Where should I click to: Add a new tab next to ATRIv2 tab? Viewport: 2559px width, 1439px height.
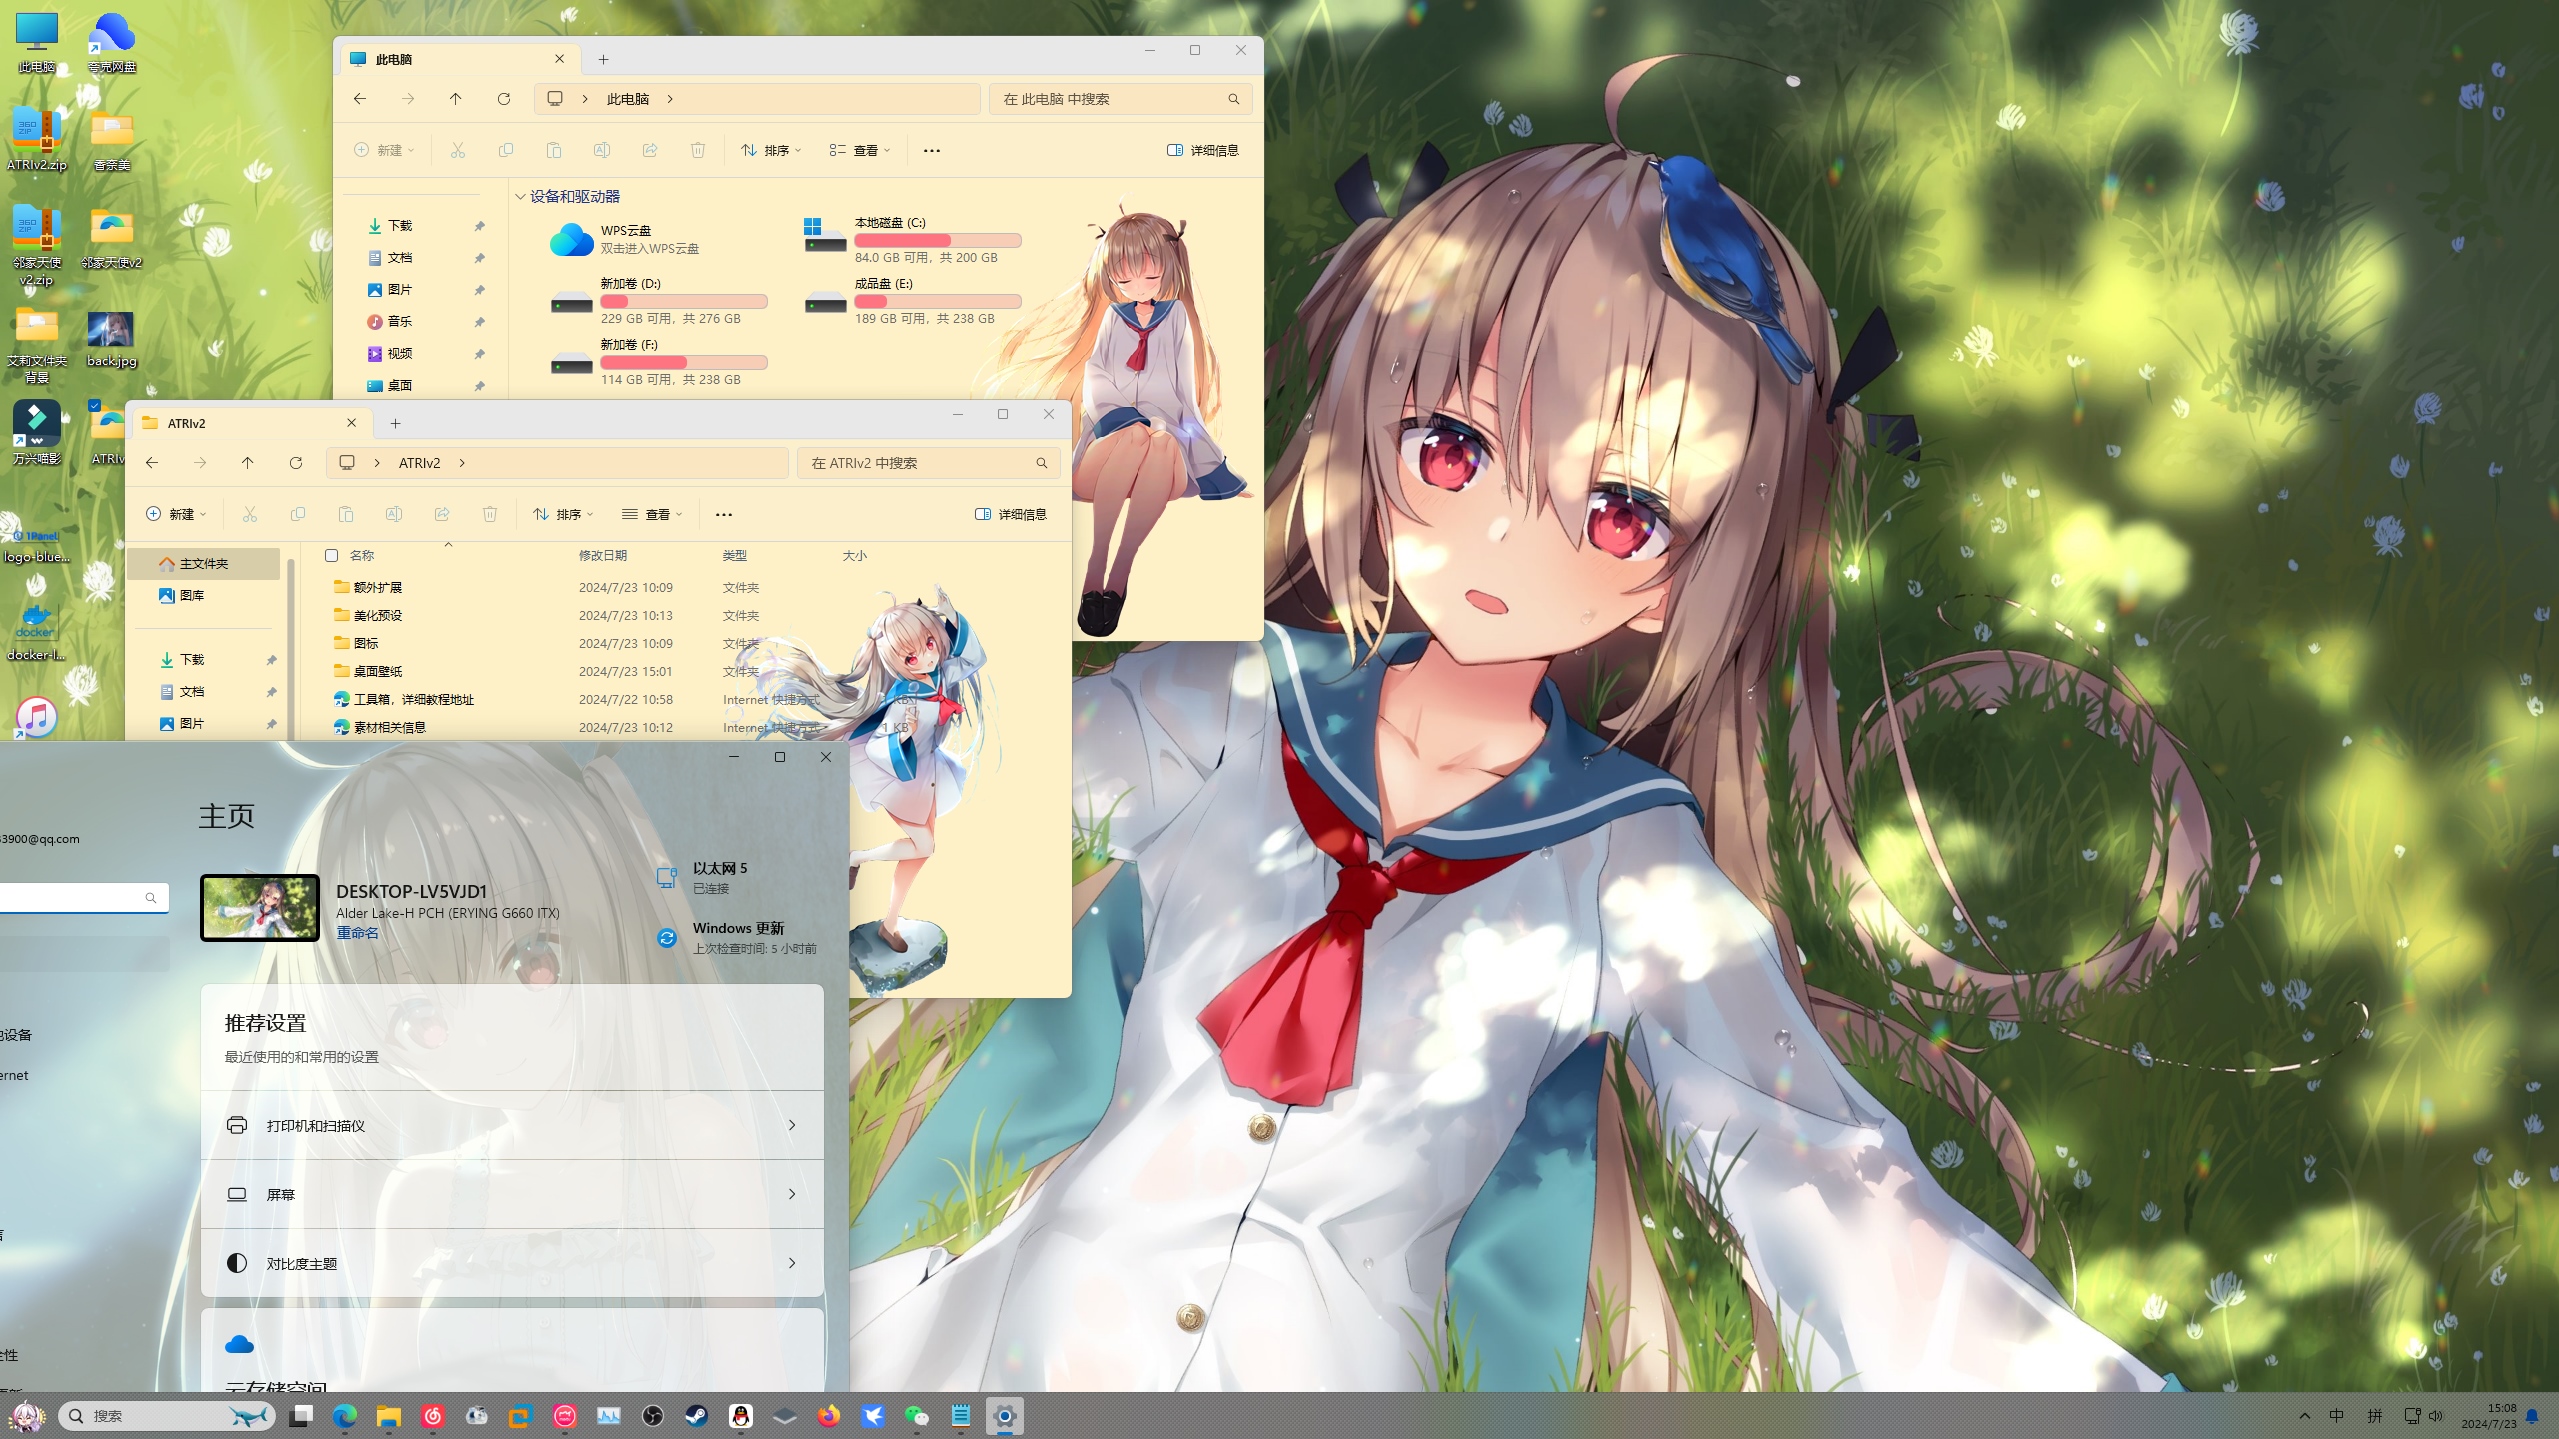pos(396,424)
